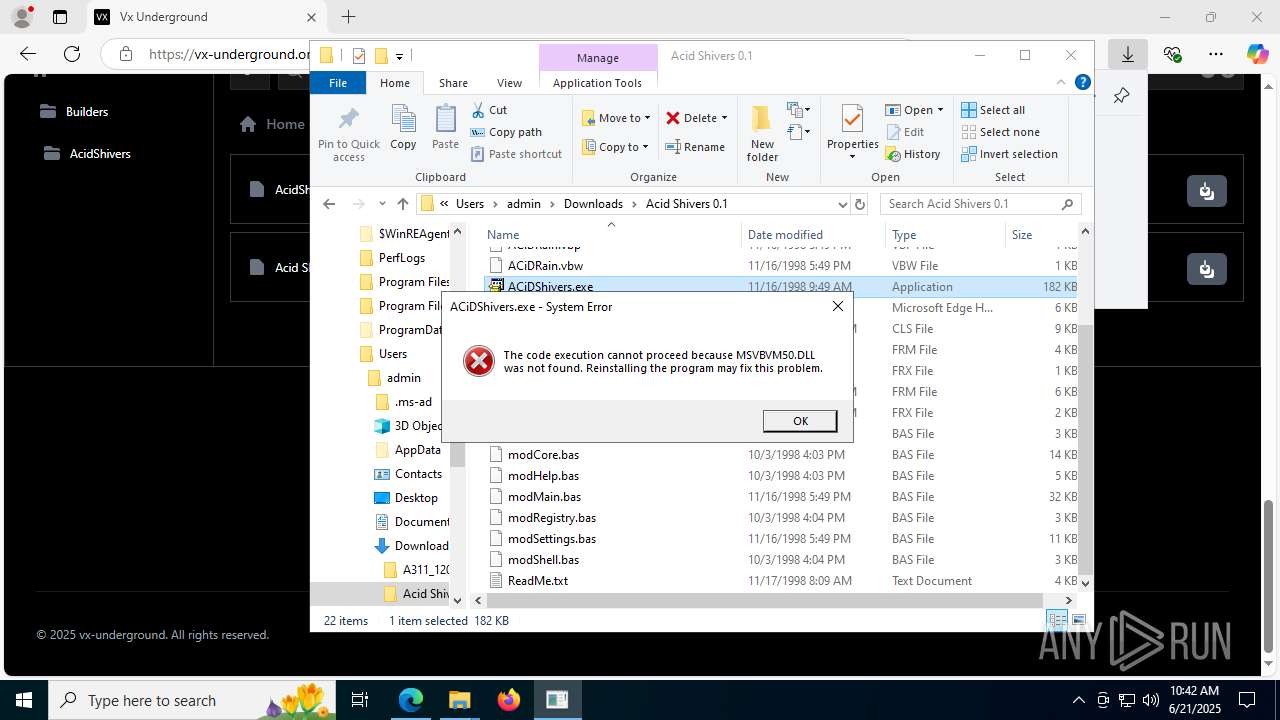This screenshot has width=1280, height=720.
Task: Click admin in the address breadcrumb
Action: point(523,204)
